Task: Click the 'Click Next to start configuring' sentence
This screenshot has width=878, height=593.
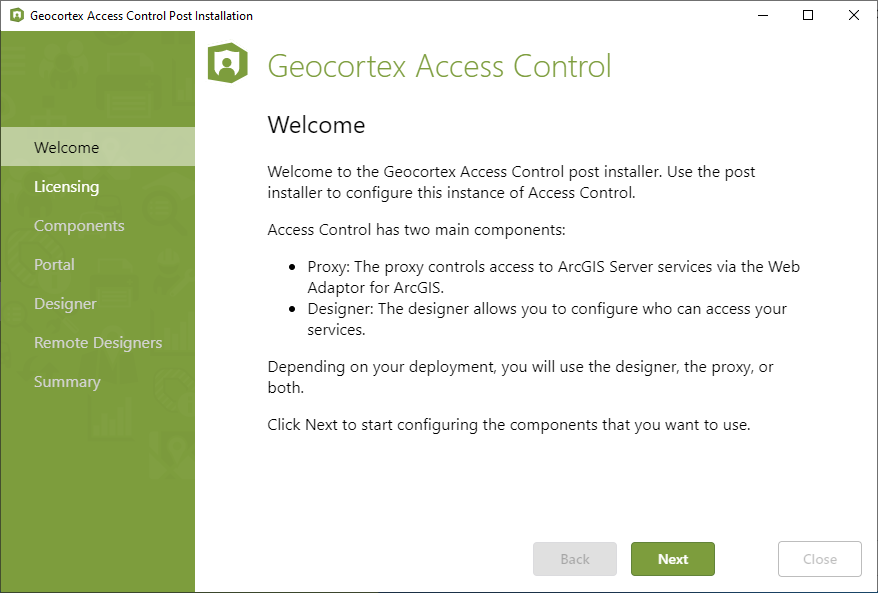Action: 509,424
